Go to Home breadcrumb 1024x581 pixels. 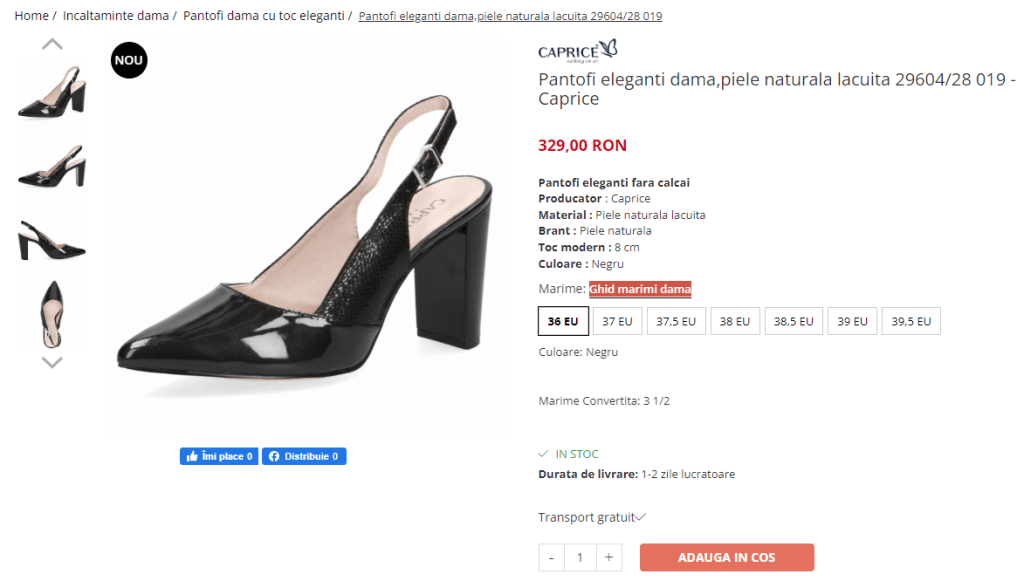coord(31,16)
